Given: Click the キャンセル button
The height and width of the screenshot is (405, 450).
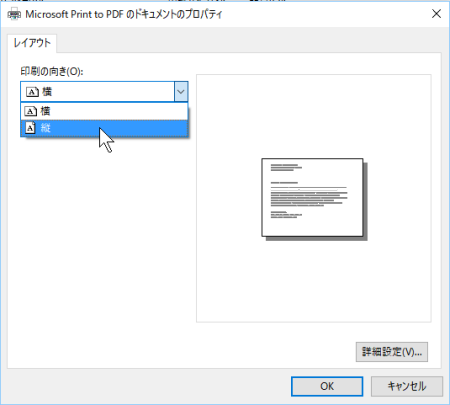Looking at the screenshot, I should point(407,386).
